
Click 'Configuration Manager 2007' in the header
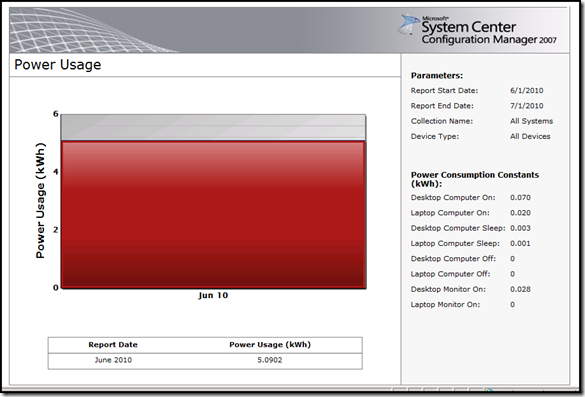[x=489, y=40]
